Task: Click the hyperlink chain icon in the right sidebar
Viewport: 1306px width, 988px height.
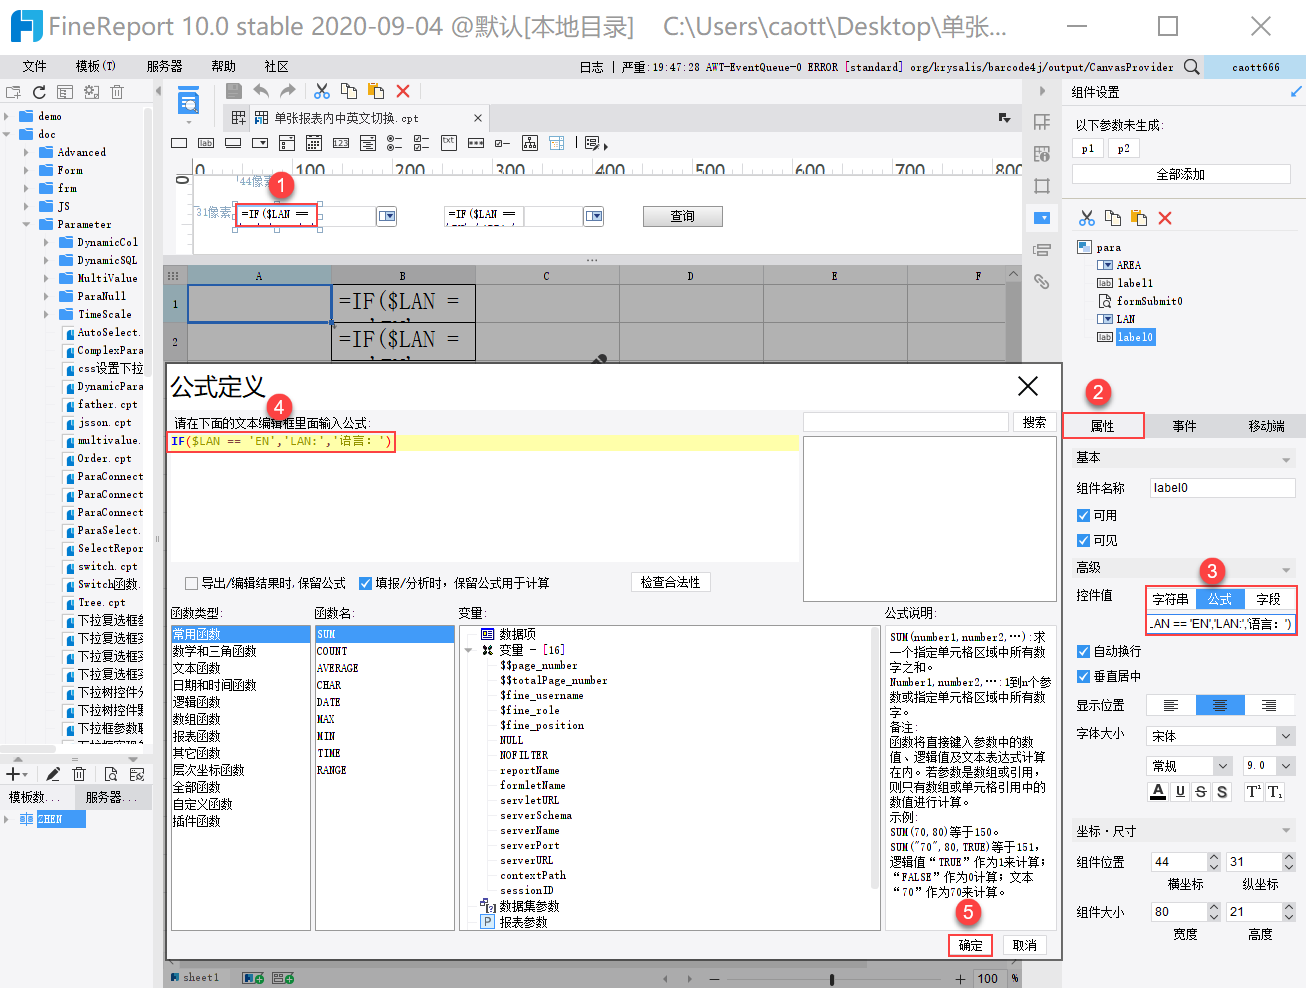Action: pos(1042,281)
